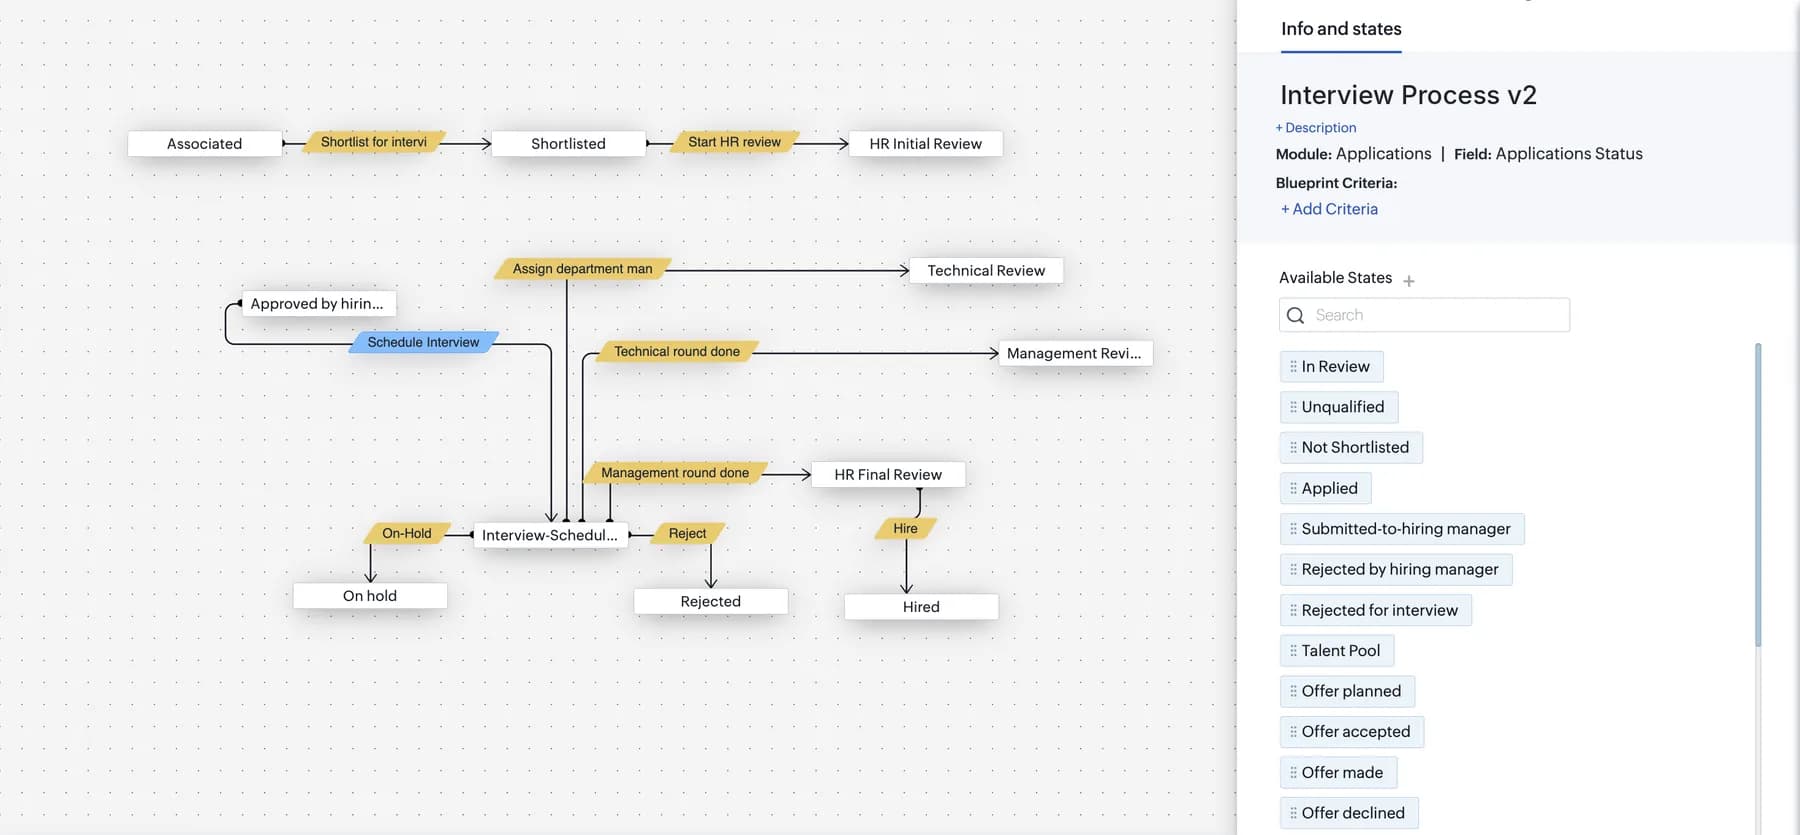This screenshot has width=1800, height=835.
Task: Select the Shortlisted state node
Action: coord(569,144)
